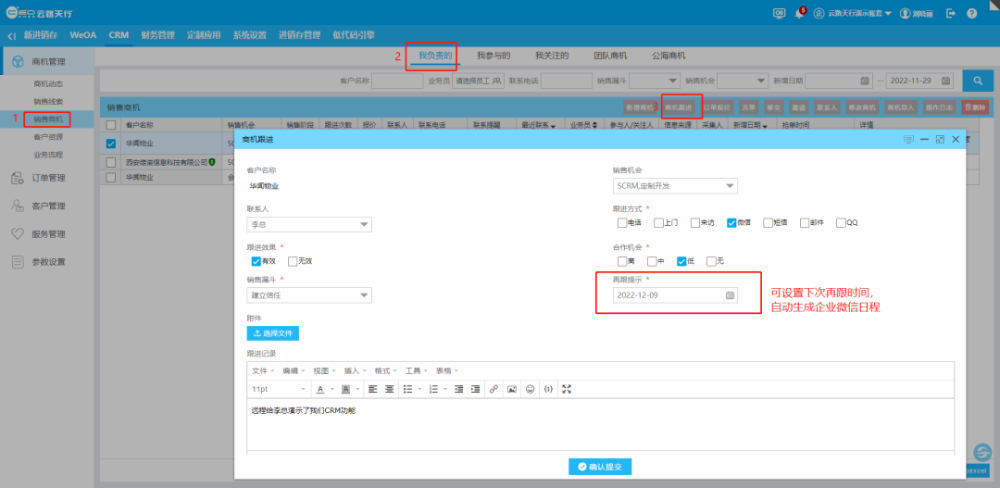Screen dimensions: 1000x488
Task: Click the blue search magnifier button
Action: pos(976,80)
